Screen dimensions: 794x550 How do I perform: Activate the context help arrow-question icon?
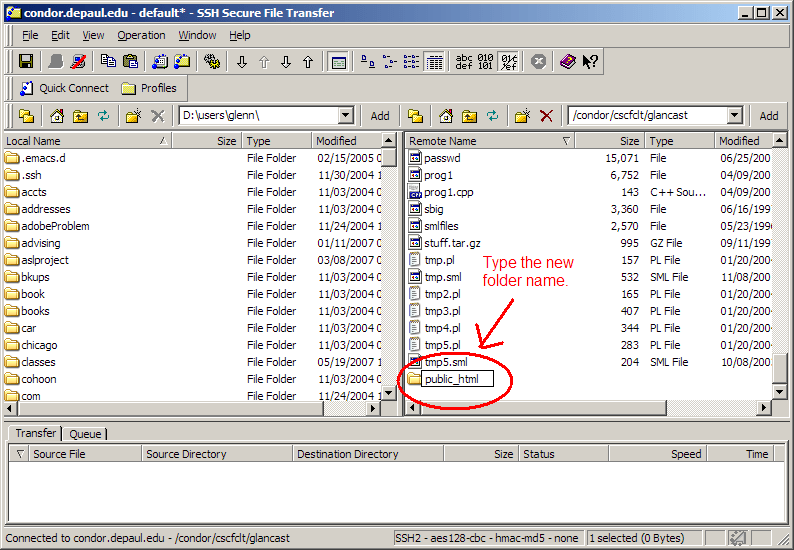pos(590,62)
